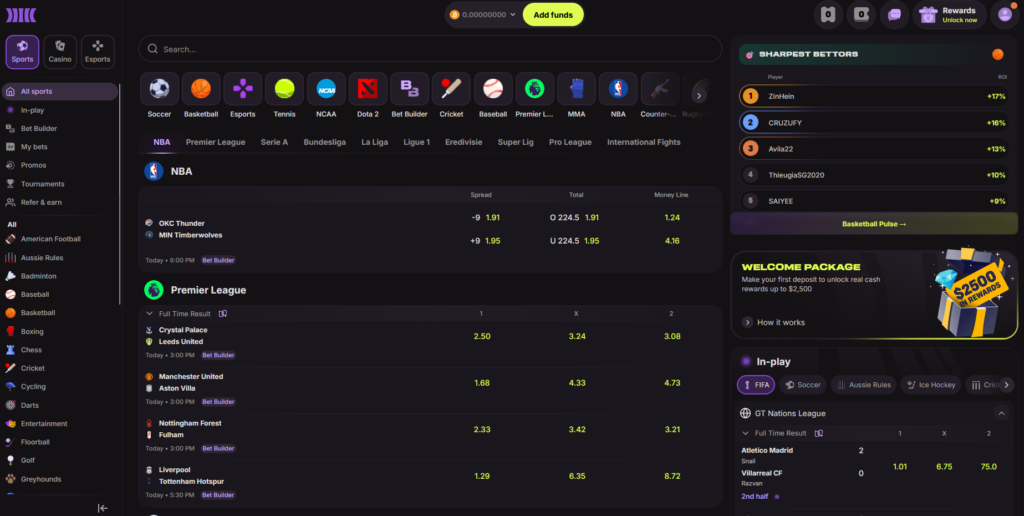Expand How it works
Viewport: 1024px width, 516px height.
[774, 322]
